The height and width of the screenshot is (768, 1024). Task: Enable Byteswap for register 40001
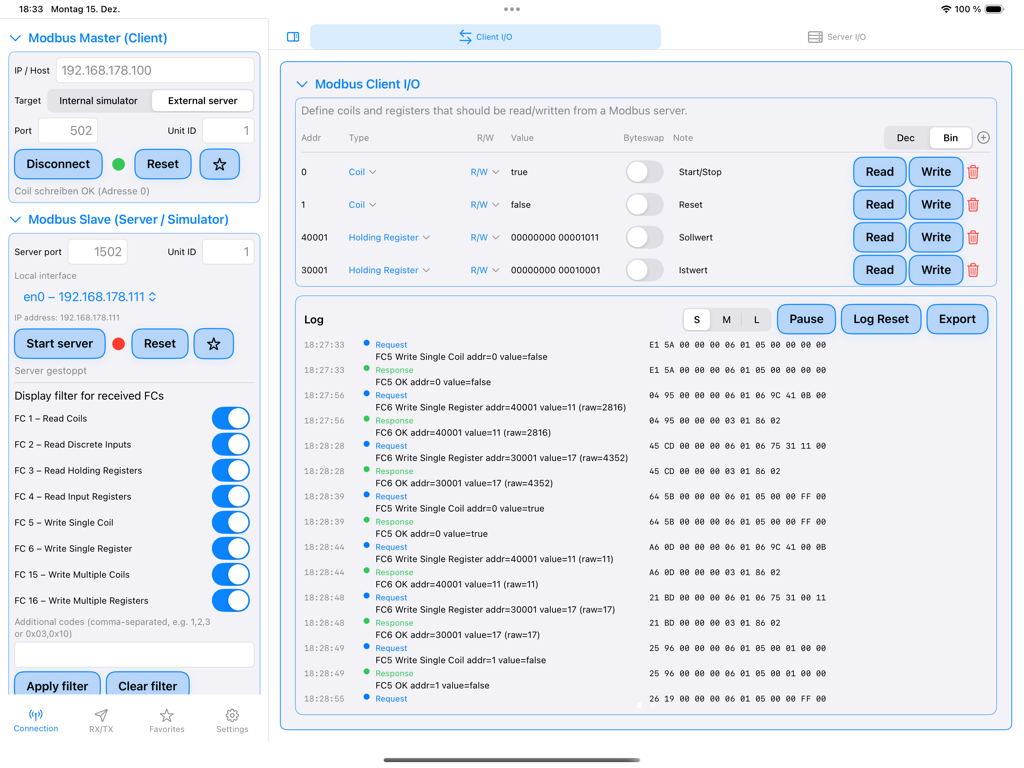pos(644,237)
